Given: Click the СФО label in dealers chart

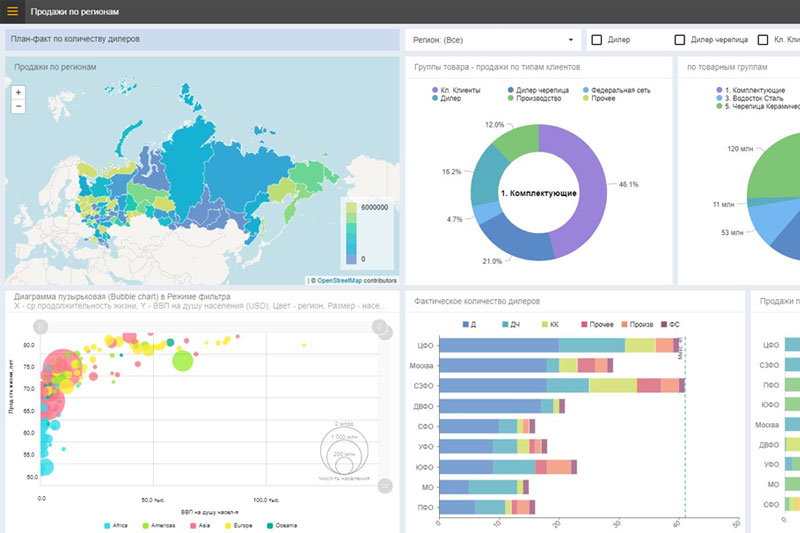Looking at the screenshot, I should click(426, 426).
